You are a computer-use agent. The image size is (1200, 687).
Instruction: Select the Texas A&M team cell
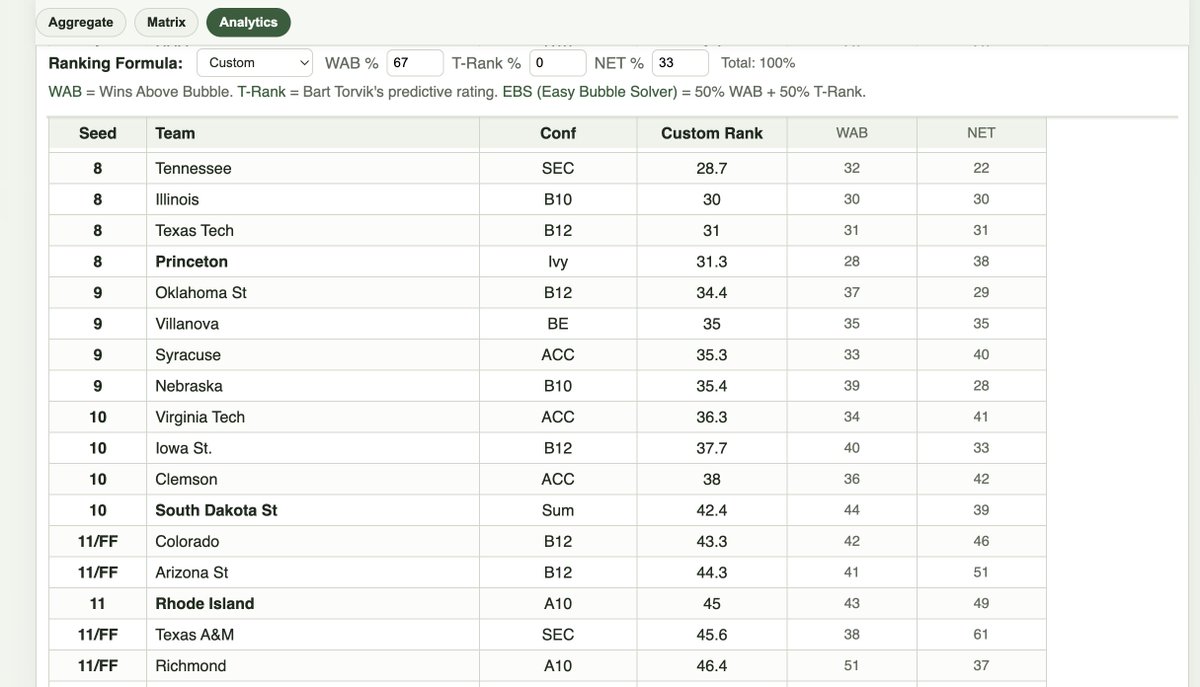point(313,633)
